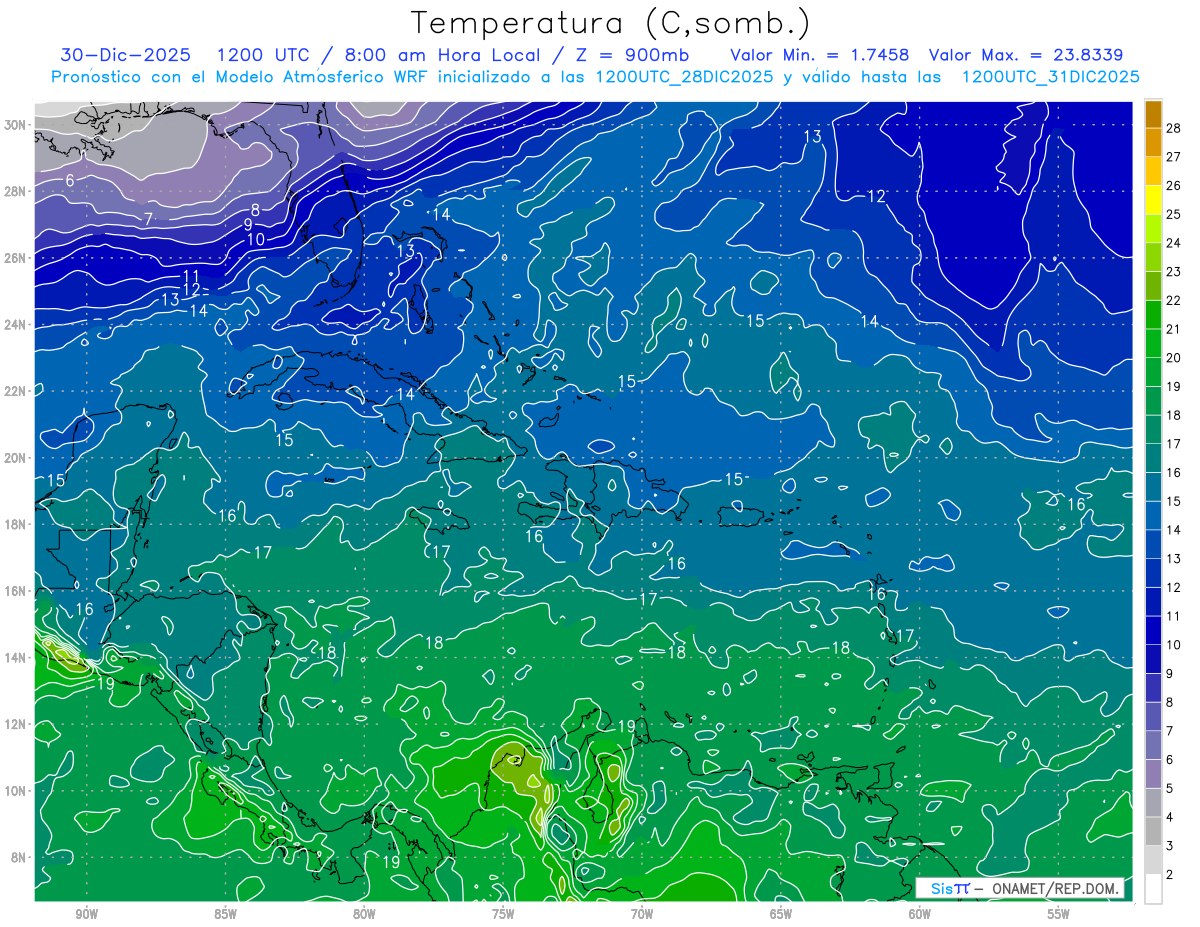
Task: Click the yellow legend band between 25 and 26
Action: pos(1153,199)
